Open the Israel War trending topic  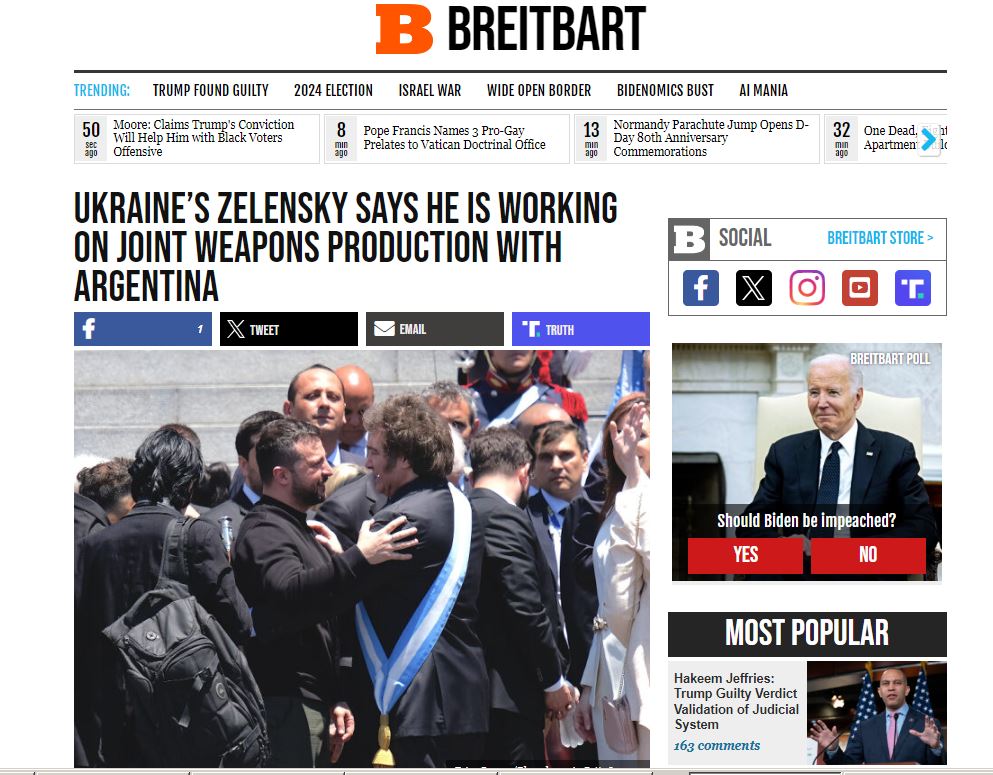pyautogui.click(x=429, y=91)
